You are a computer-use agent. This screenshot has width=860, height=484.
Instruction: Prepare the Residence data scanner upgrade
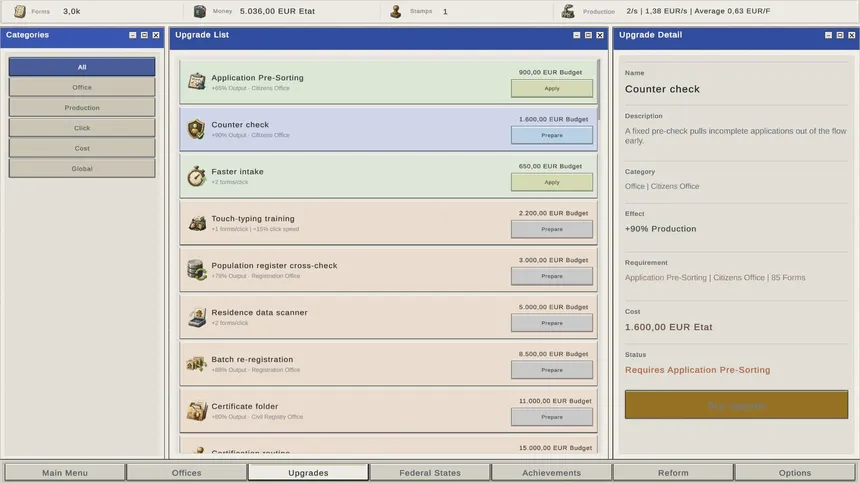point(552,323)
